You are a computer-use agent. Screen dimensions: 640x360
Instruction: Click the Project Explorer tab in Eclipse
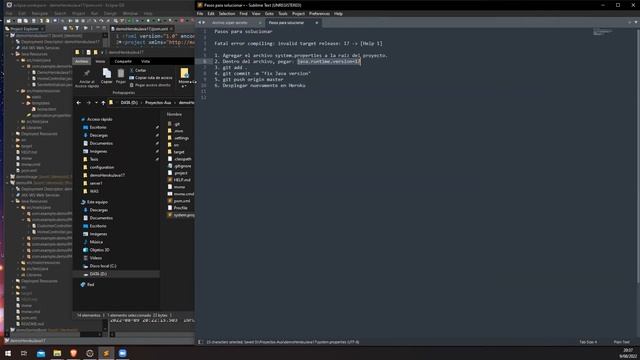click(x=25, y=29)
